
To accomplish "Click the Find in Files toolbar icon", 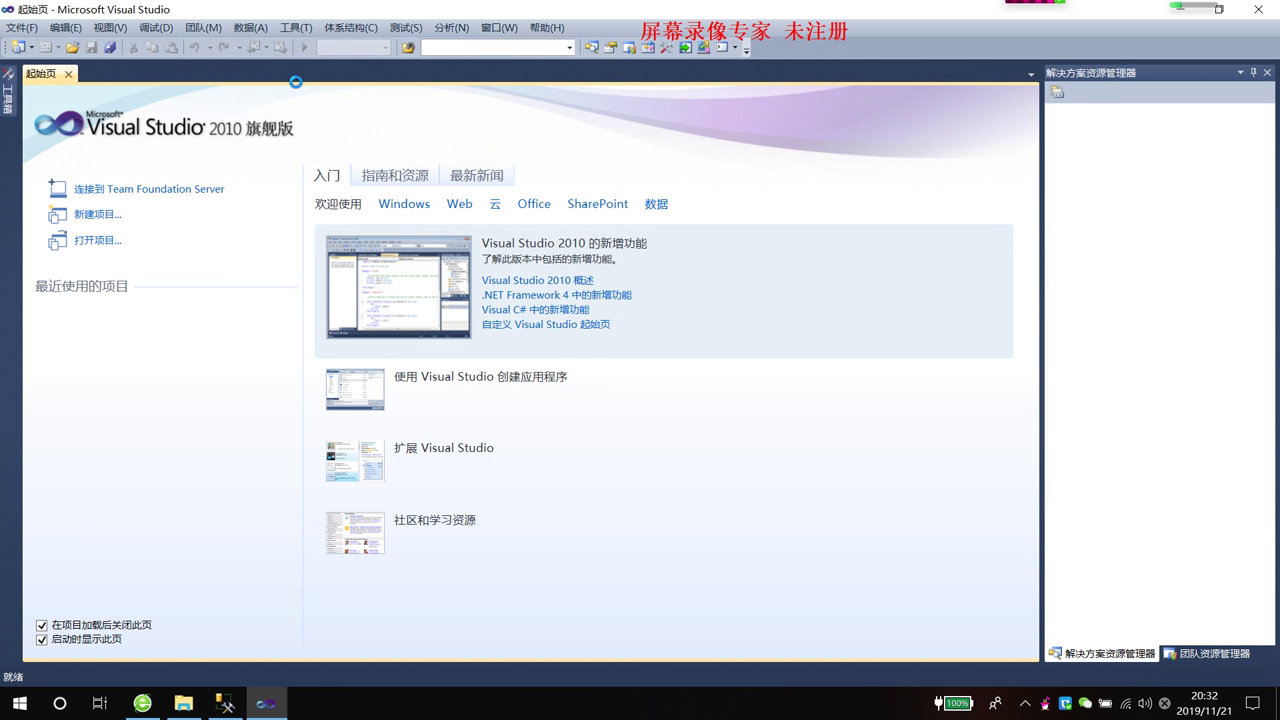I will coord(408,47).
